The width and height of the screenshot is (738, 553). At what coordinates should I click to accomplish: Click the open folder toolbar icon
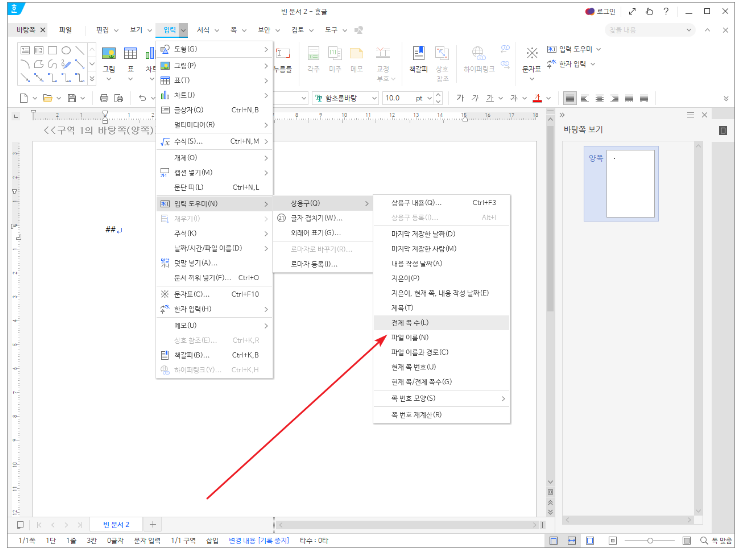tap(47, 98)
